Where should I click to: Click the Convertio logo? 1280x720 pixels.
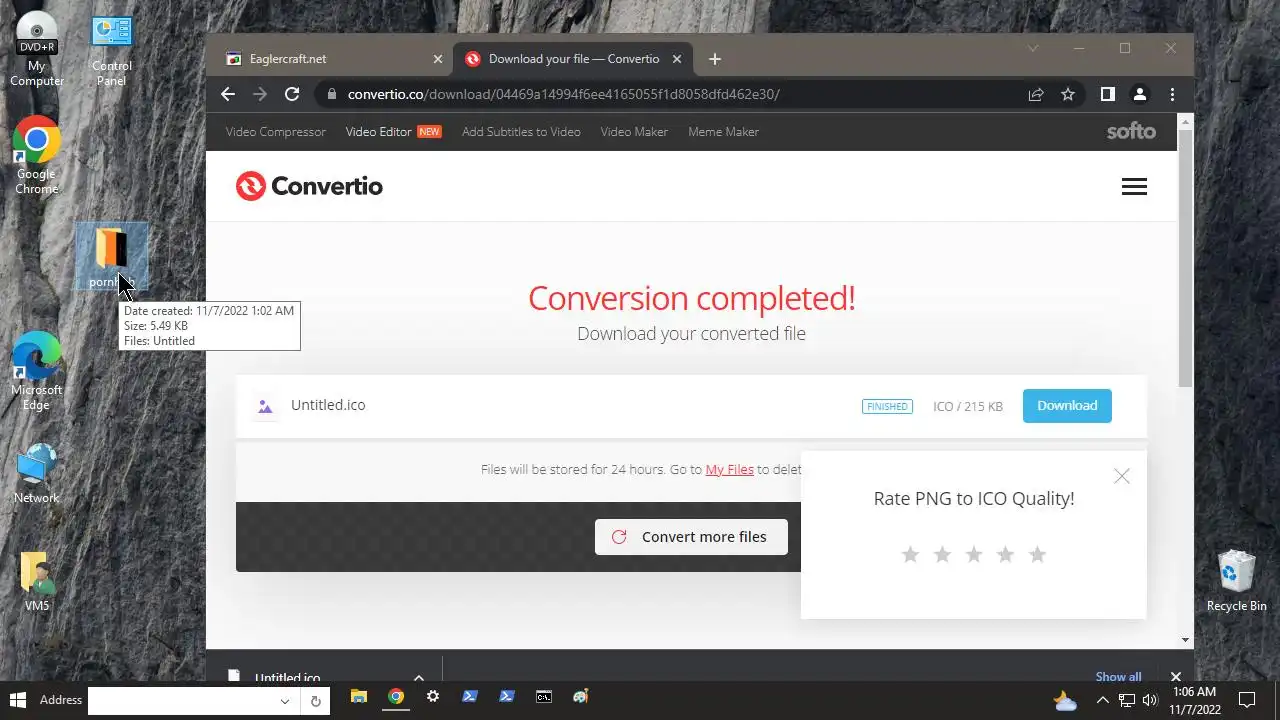pyautogui.click(x=309, y=186)
